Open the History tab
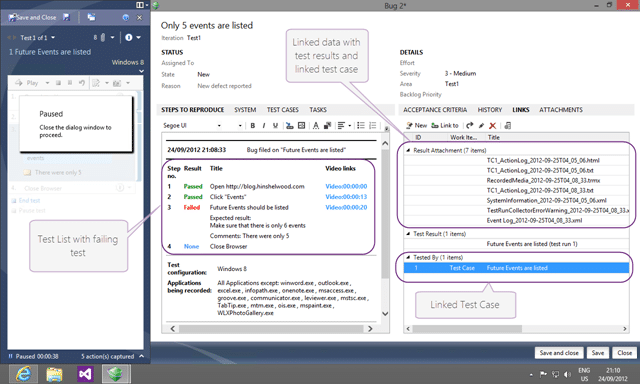The height and width of the screenshot is (384, 640). point(490,110)
